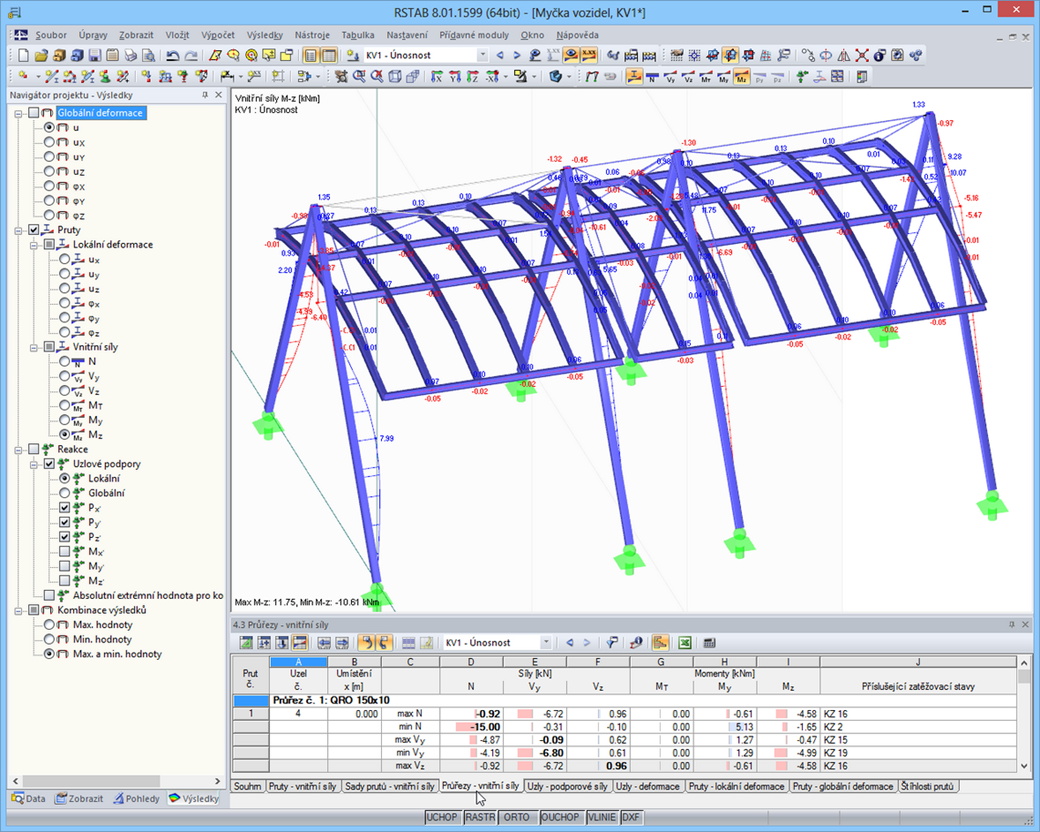The image size is (1040, 832).
Task: Click View in X direction icon
Action: [436, 77]
